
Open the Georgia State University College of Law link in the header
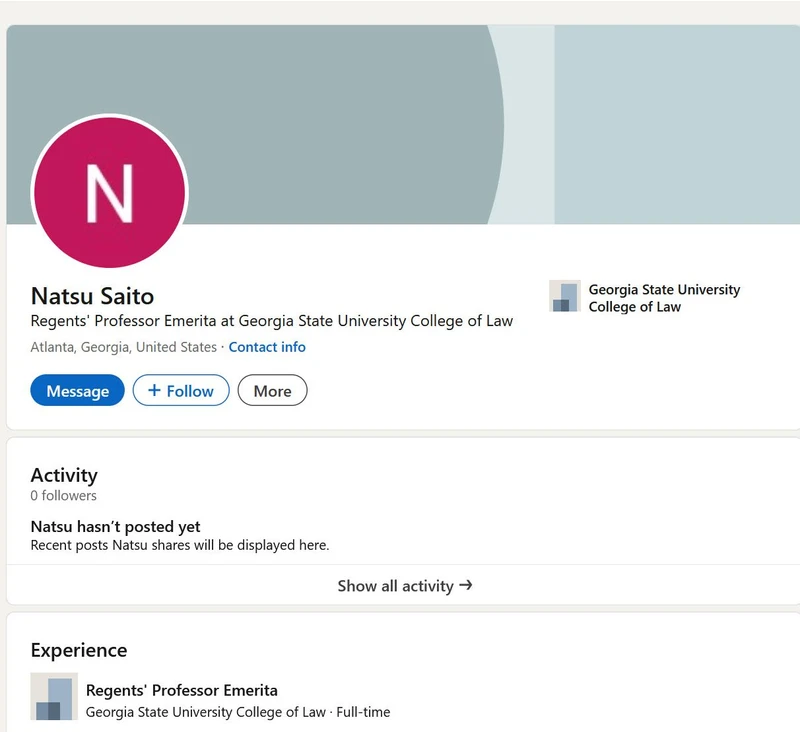[x=664, y=298]
